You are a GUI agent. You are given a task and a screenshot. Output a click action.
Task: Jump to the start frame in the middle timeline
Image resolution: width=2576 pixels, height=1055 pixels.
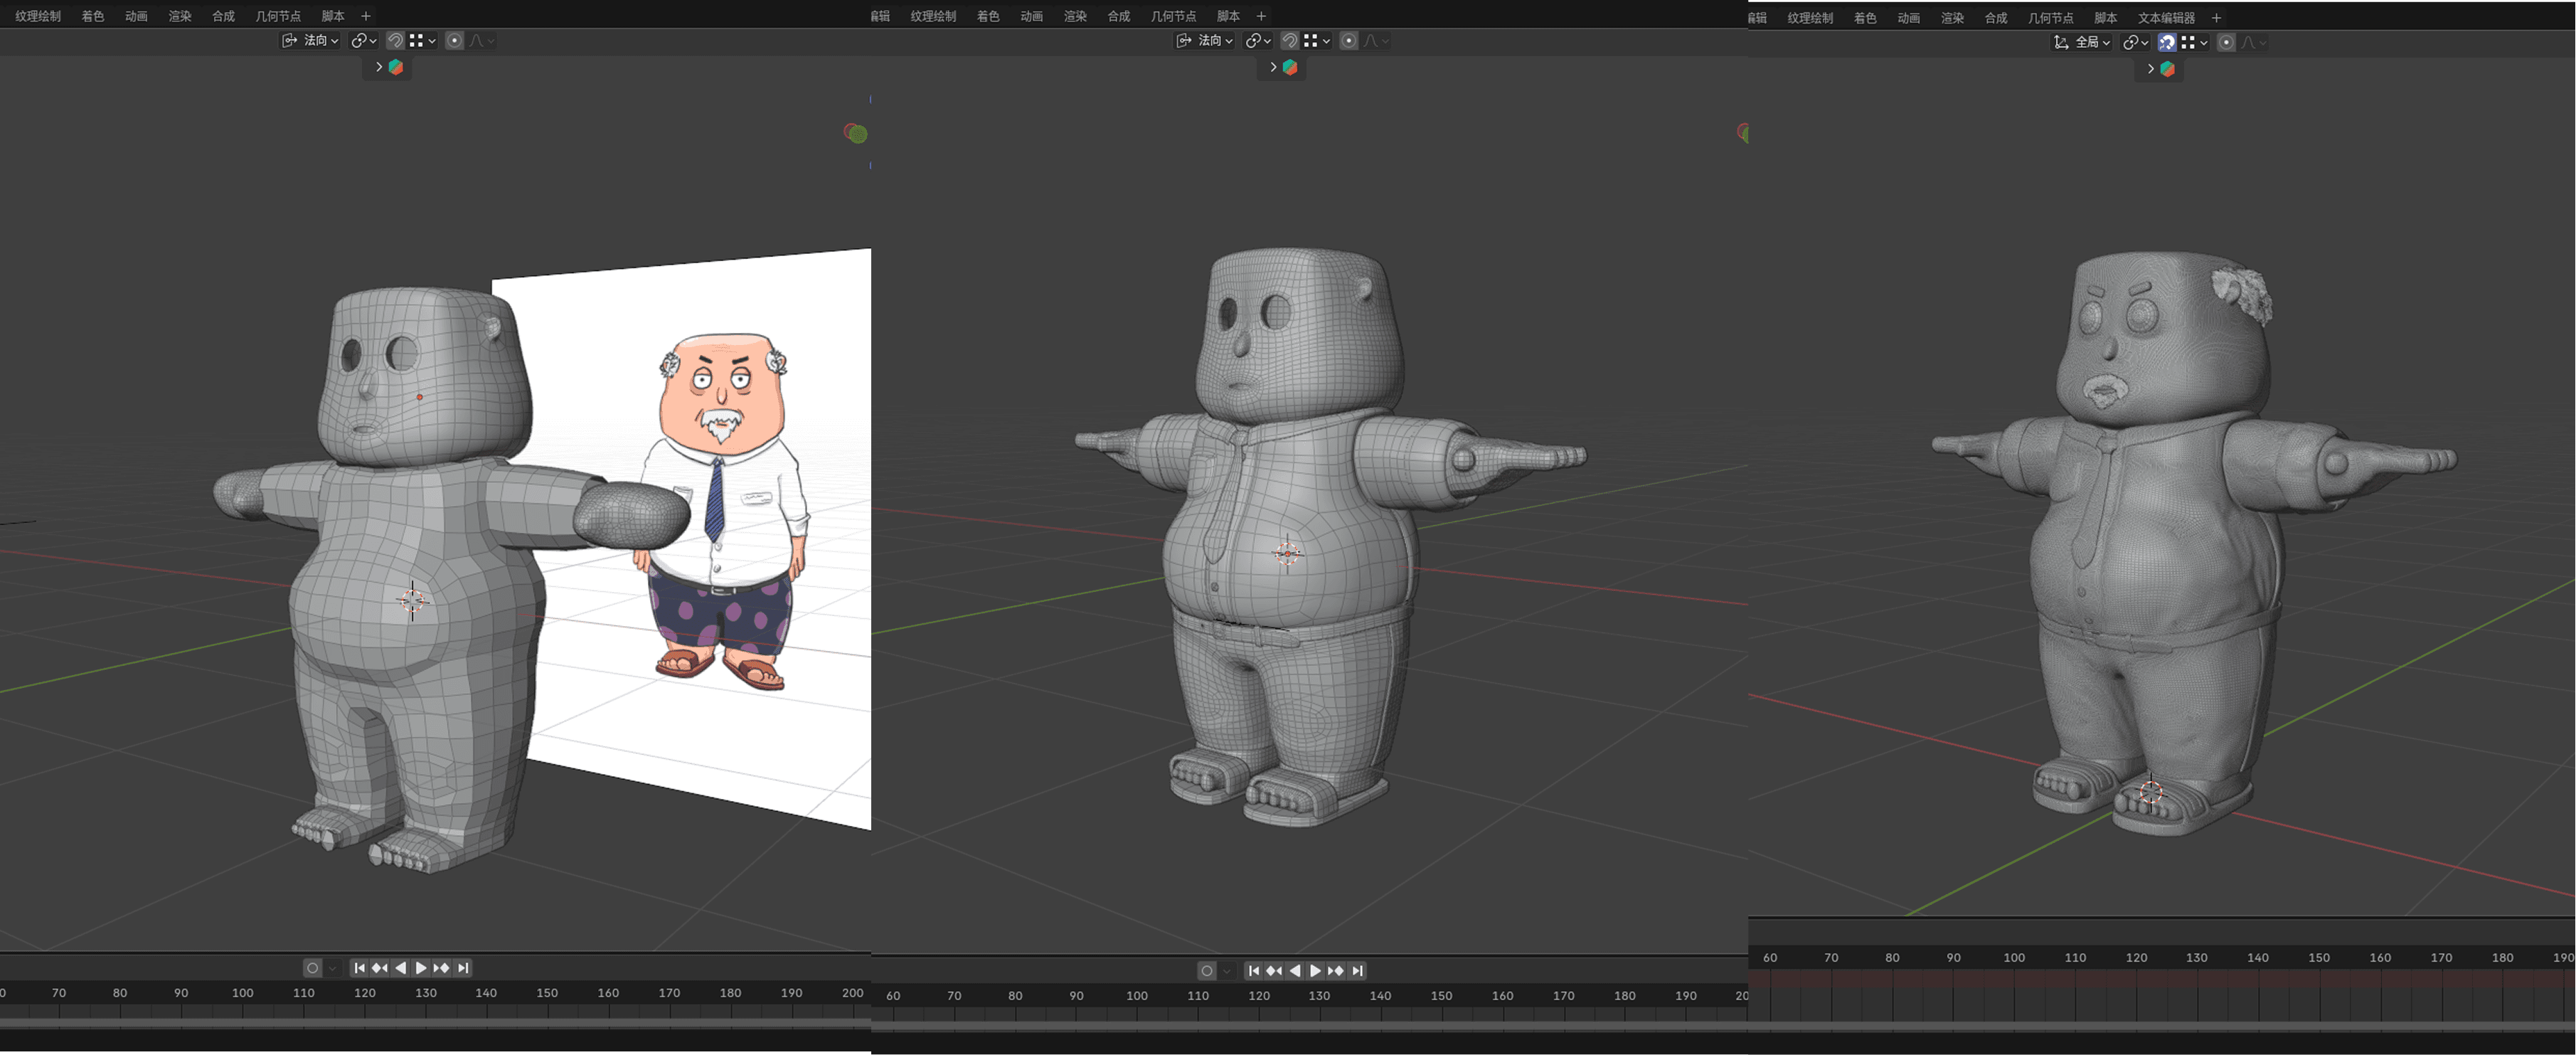[1253, 971]
